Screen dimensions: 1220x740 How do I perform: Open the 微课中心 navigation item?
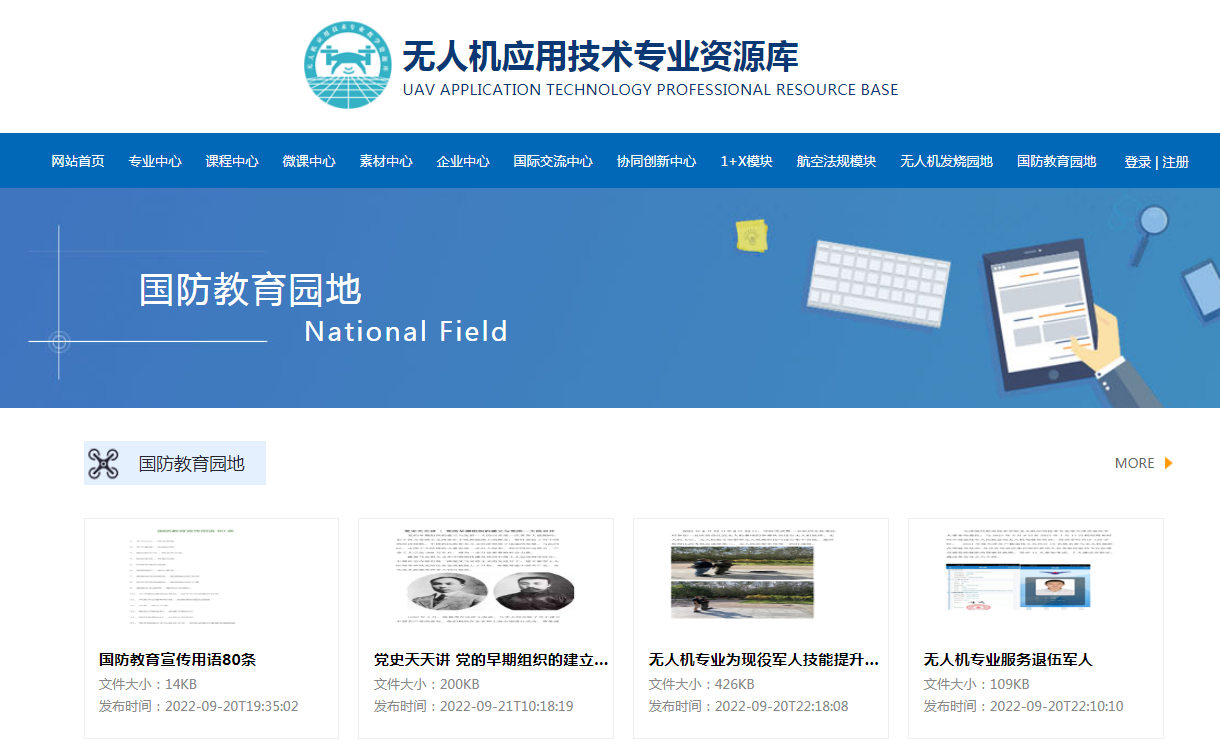pos(309,161)
